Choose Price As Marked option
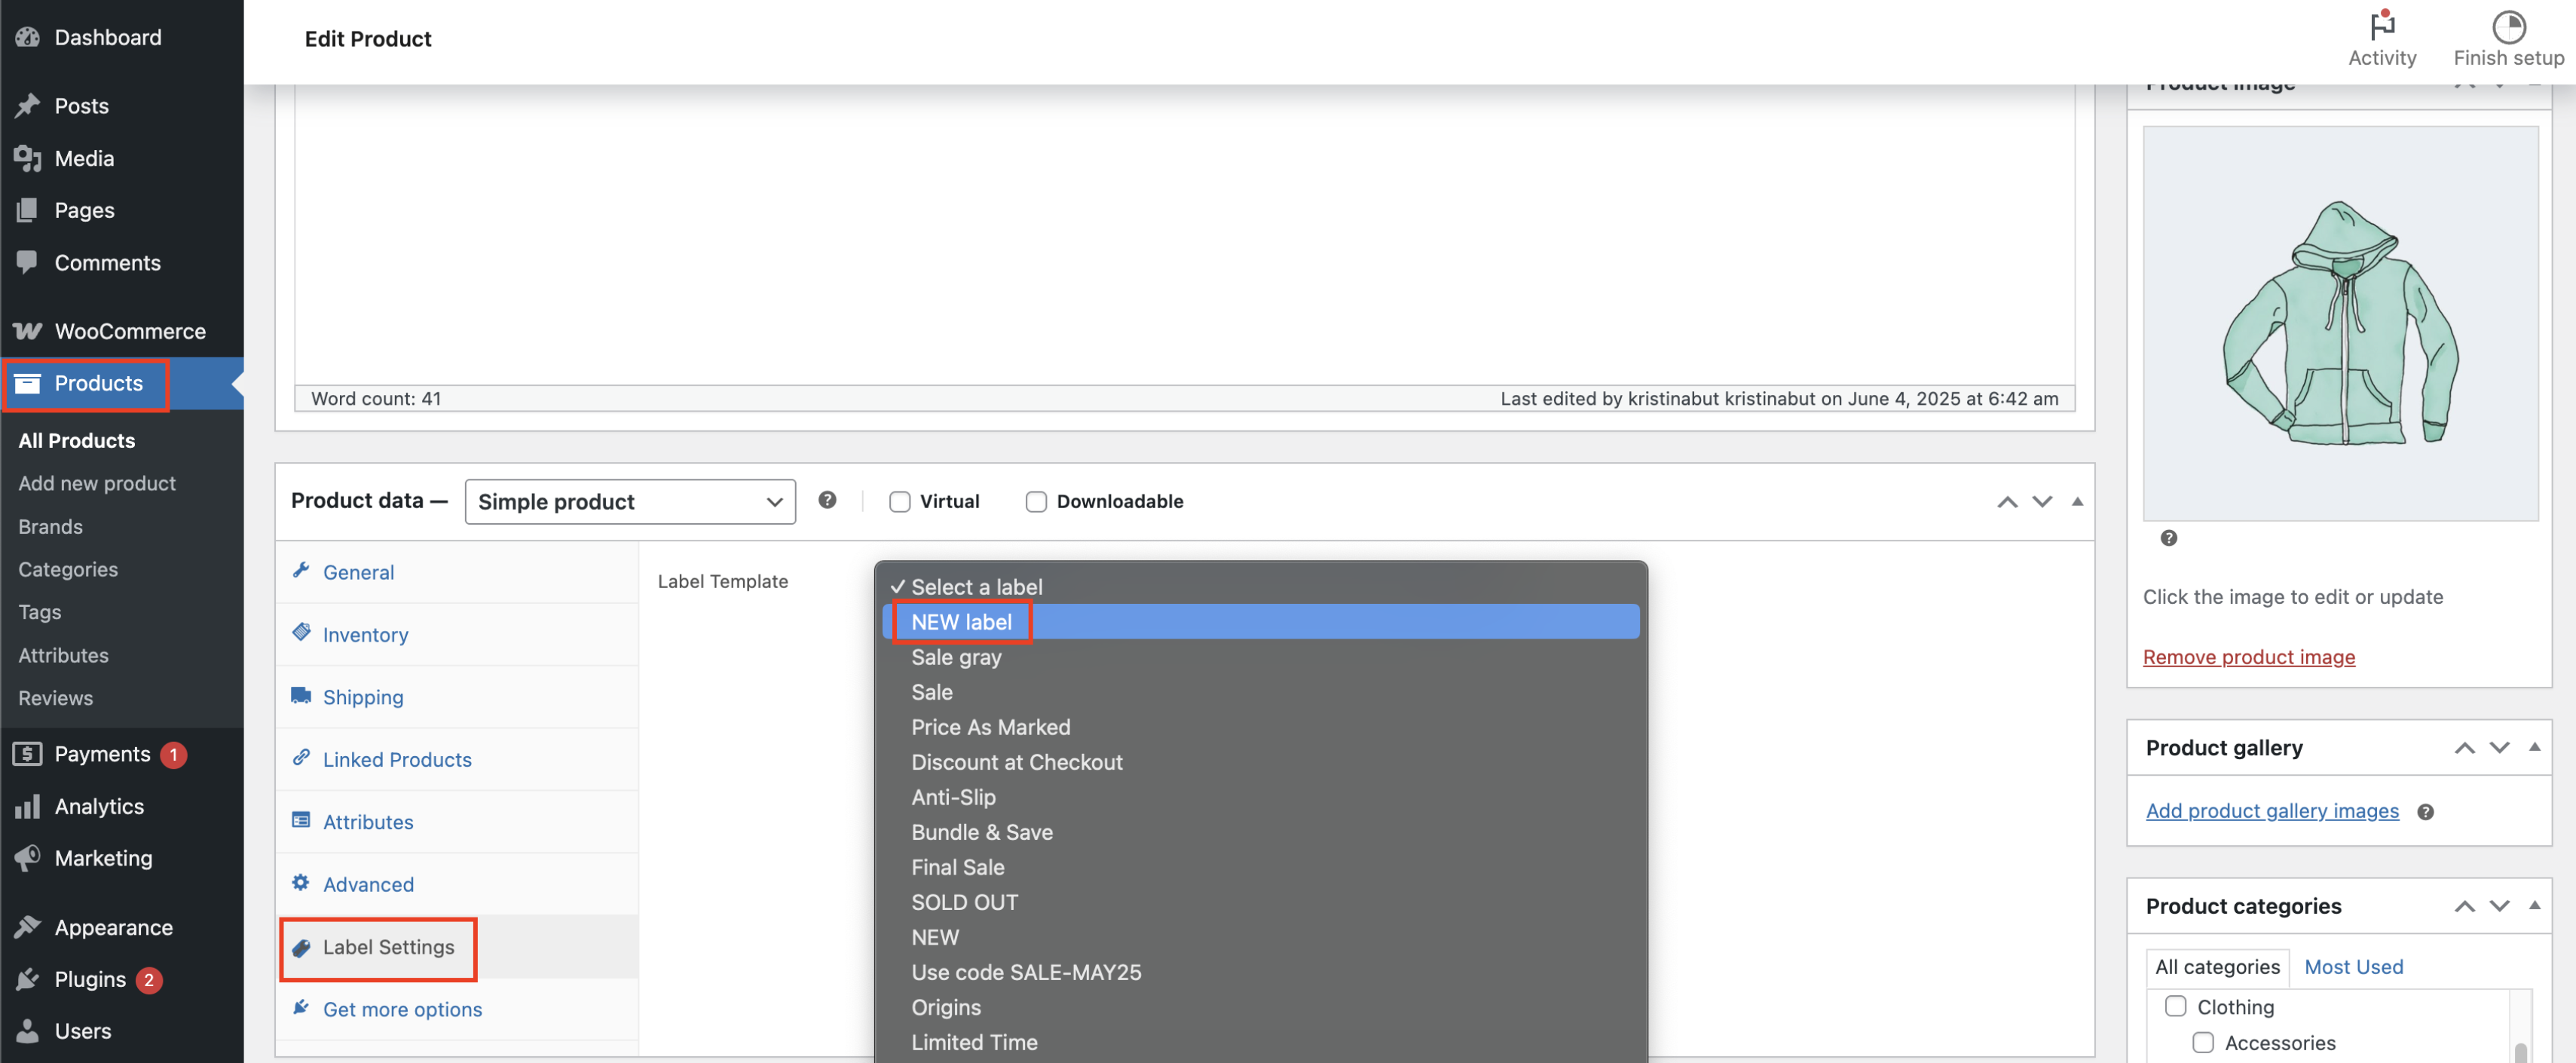 click(1260, 727)
